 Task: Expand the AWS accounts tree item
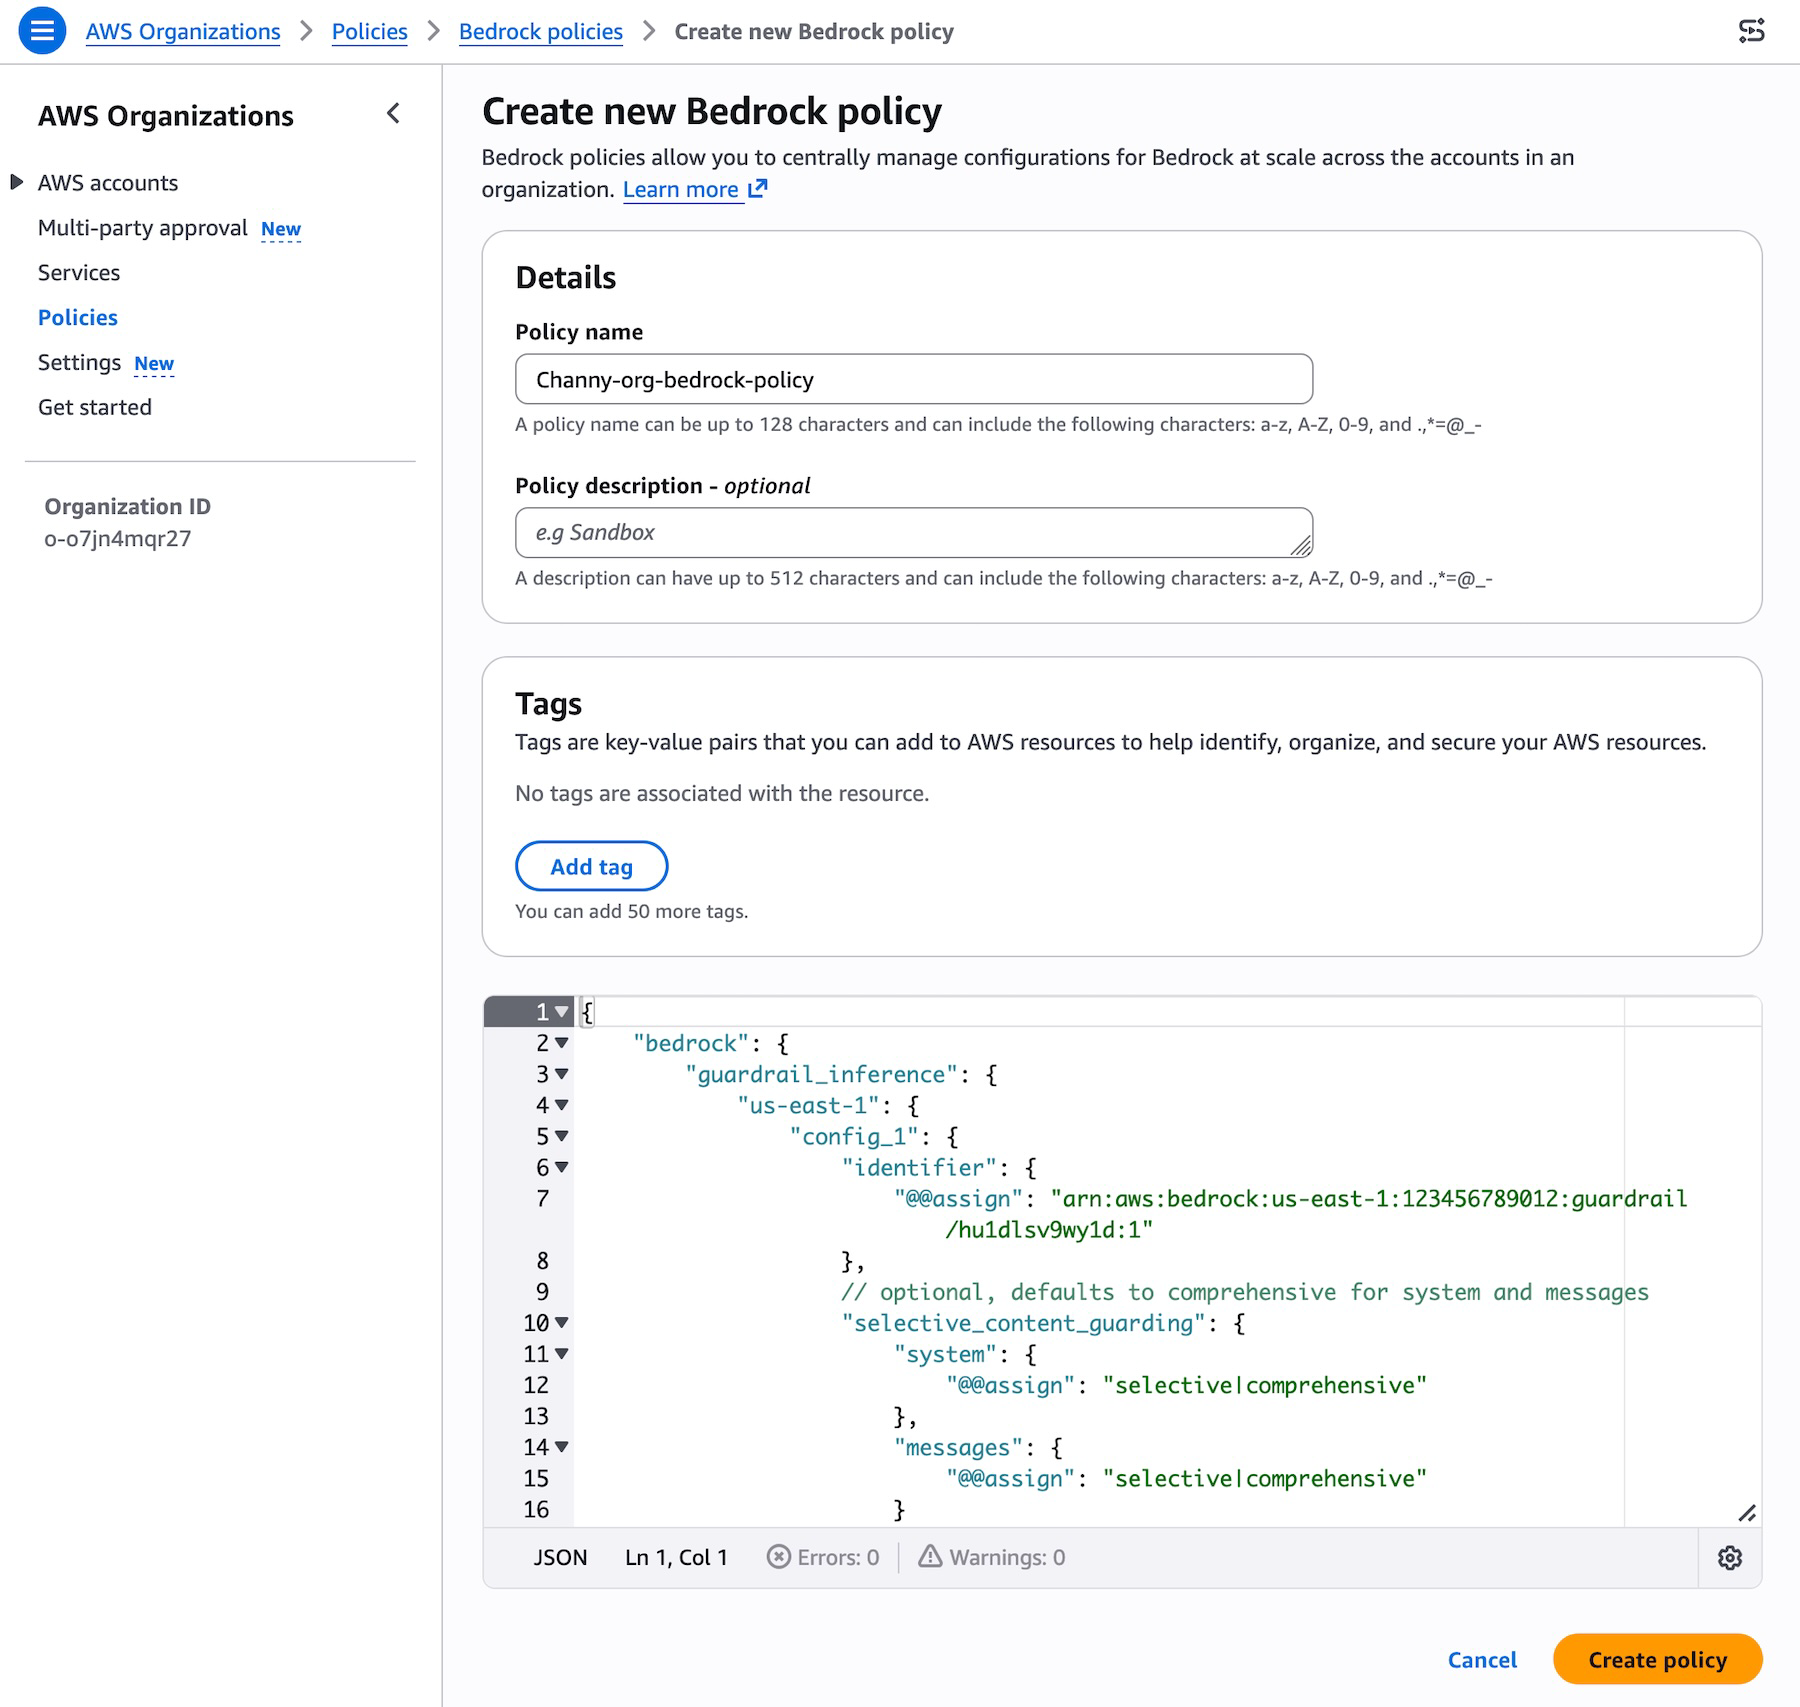(15, 181)
